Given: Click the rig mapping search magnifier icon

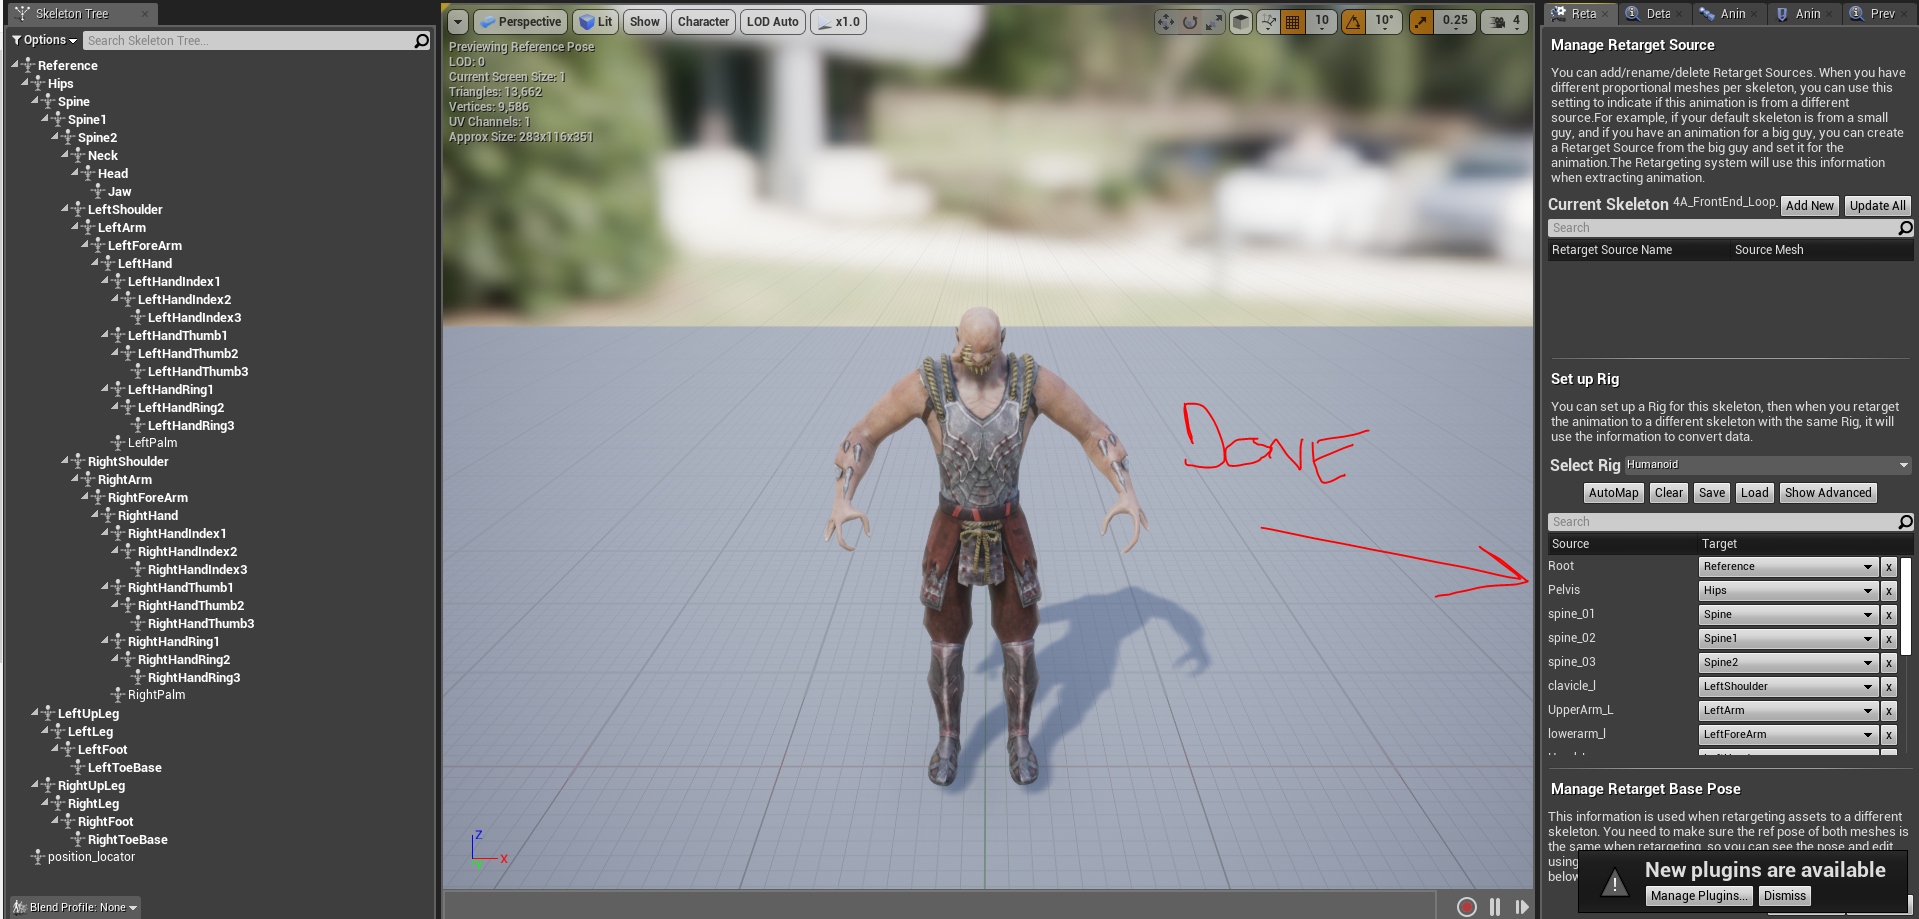Looking at the screenshot, I should pyautogui.click(x=1905, y=522).
